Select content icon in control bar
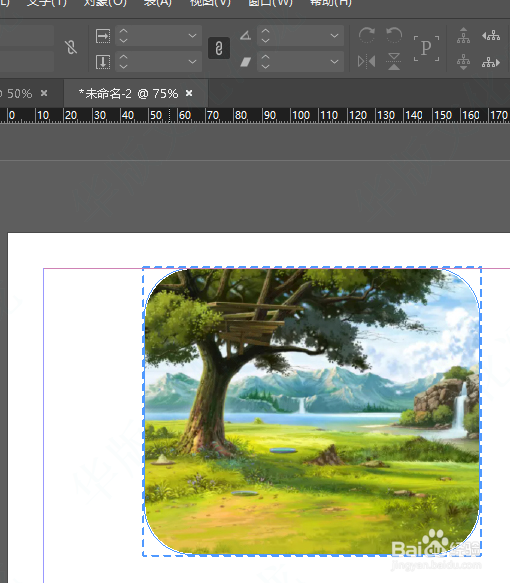The height and width of the screenshot is (583, 510). [x=464, y=62]
